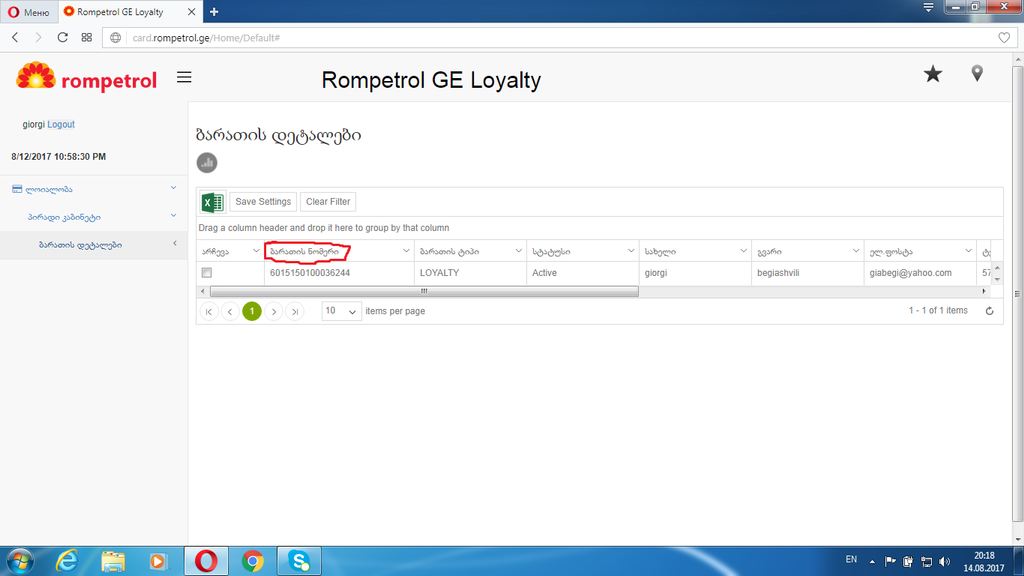Open ბარათის ტიპი column menu arrow

coord(519,251)
